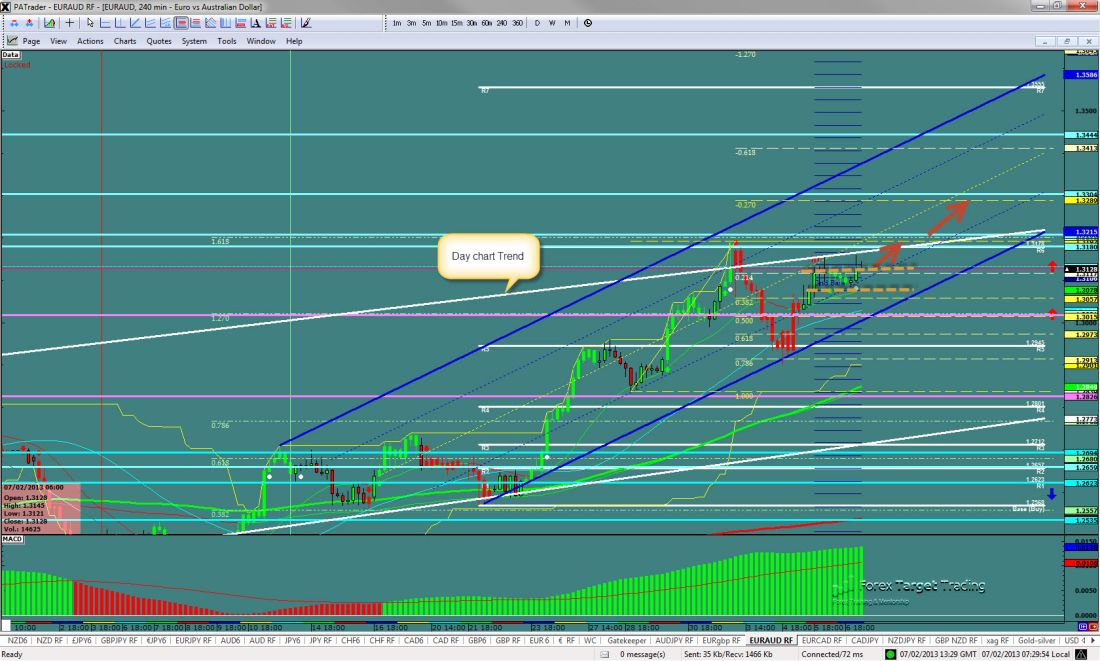Click the MACD indicator panel label
This screenshot has height=661, width=1100.
(x=13, y=539)
